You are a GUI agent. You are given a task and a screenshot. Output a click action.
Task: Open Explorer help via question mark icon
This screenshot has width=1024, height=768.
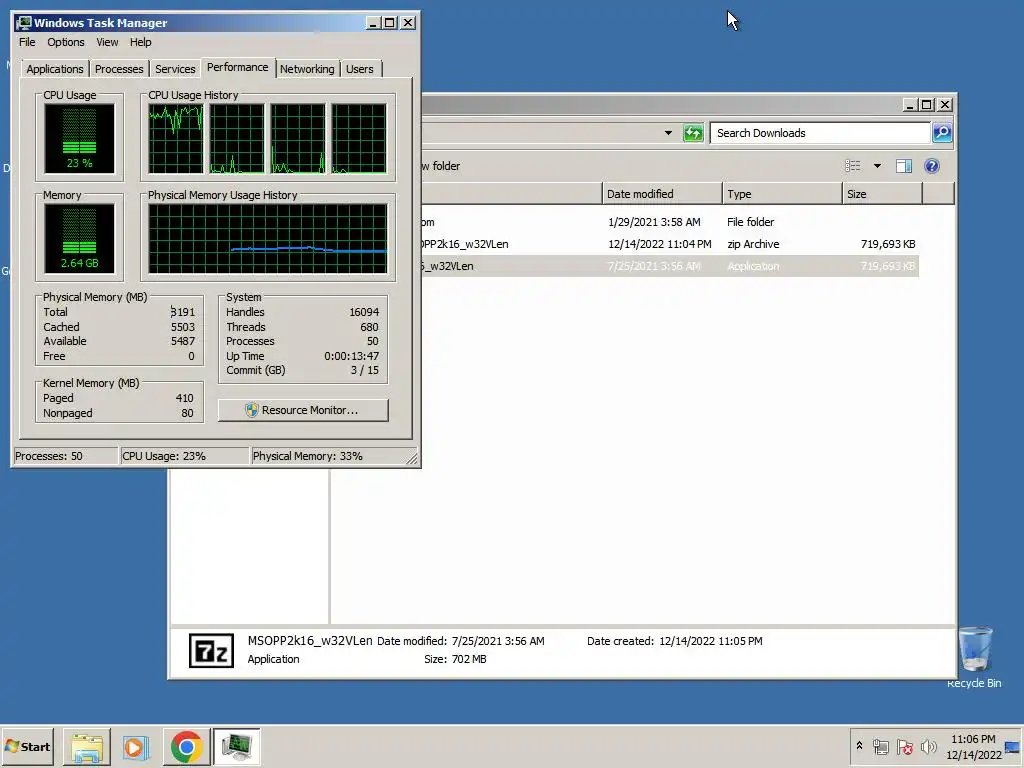point(932,166)
